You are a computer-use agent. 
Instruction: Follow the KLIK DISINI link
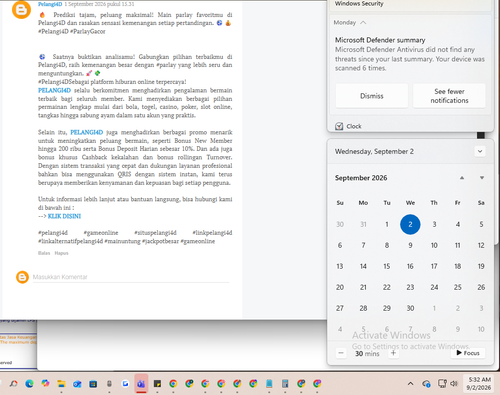coord(64,216)
